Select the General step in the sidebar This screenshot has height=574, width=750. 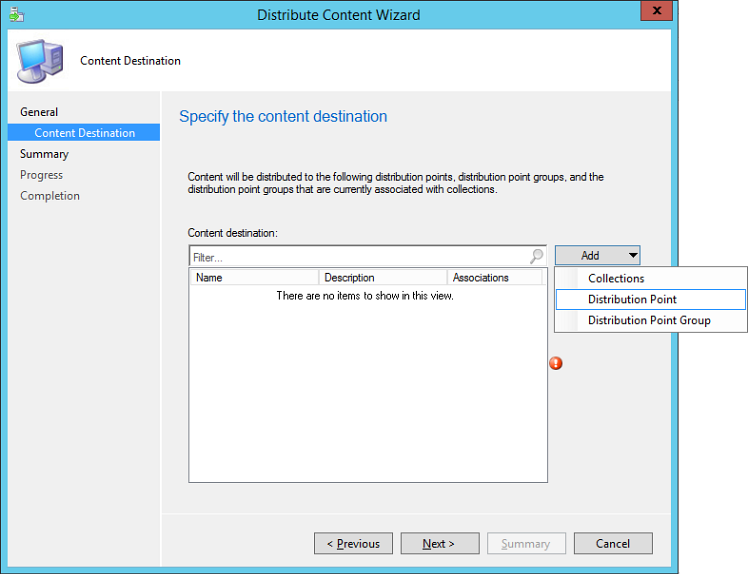[39, 112]
